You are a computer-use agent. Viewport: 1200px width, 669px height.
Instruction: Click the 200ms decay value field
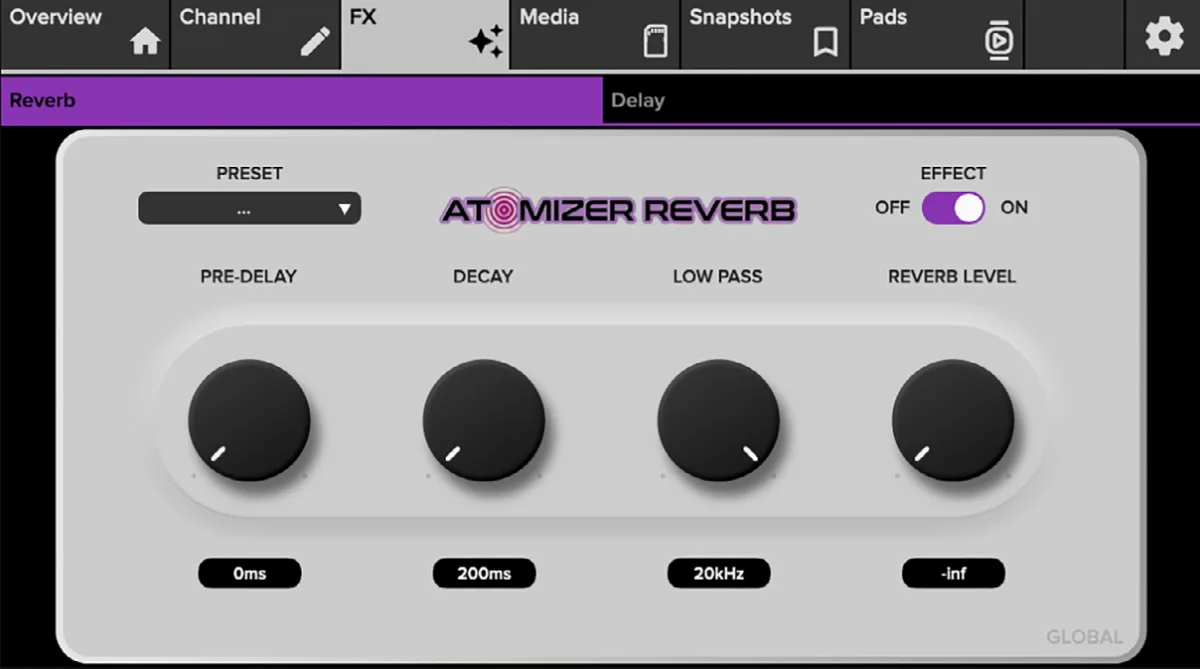(484, 573)
